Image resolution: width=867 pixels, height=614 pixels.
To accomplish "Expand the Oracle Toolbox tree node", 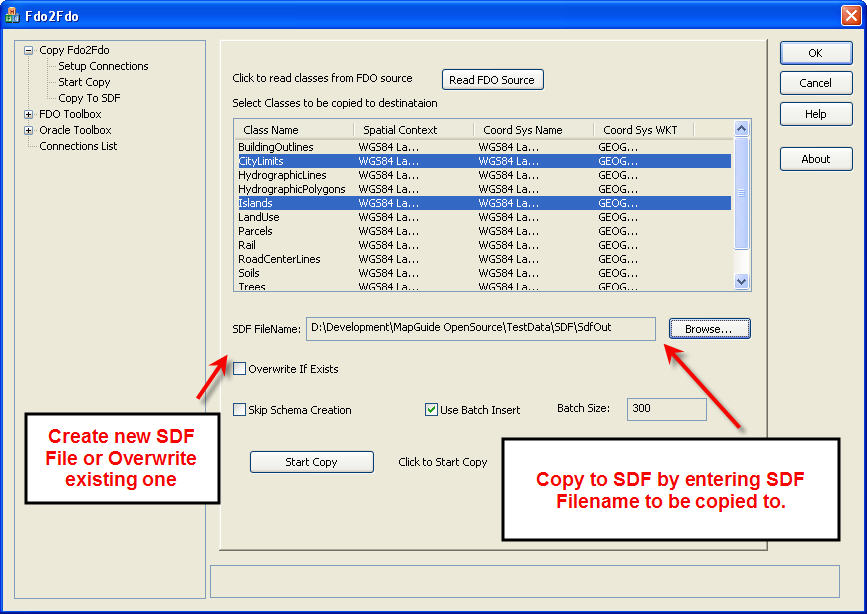I will (x=28, y=131).
